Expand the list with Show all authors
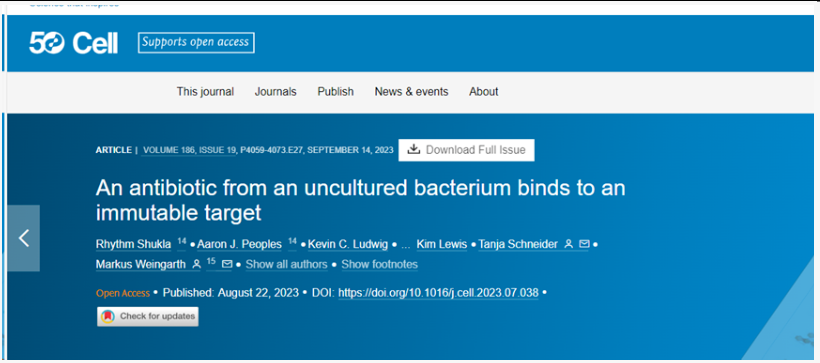The height and width of the screenshot is (363, 820). coord(287,265)
